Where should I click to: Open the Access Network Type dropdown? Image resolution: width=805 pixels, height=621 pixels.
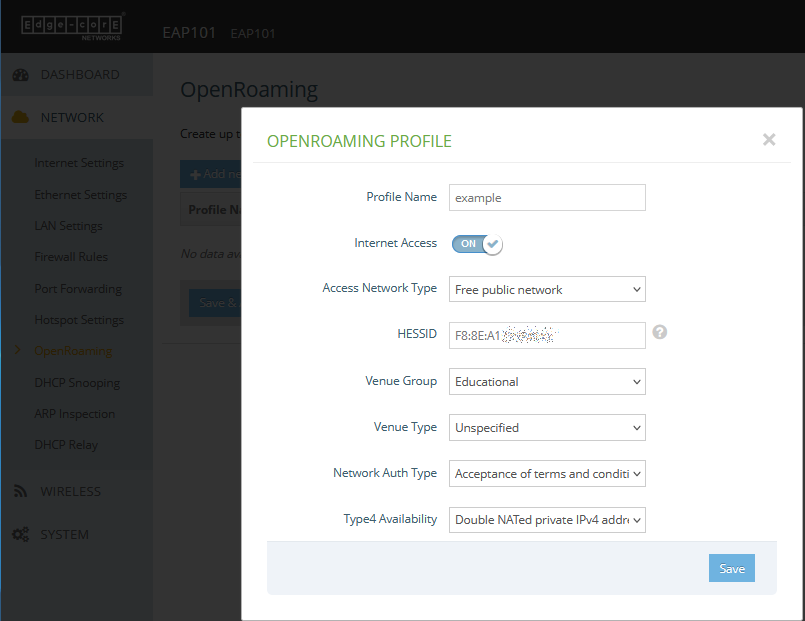coord(547,289)
